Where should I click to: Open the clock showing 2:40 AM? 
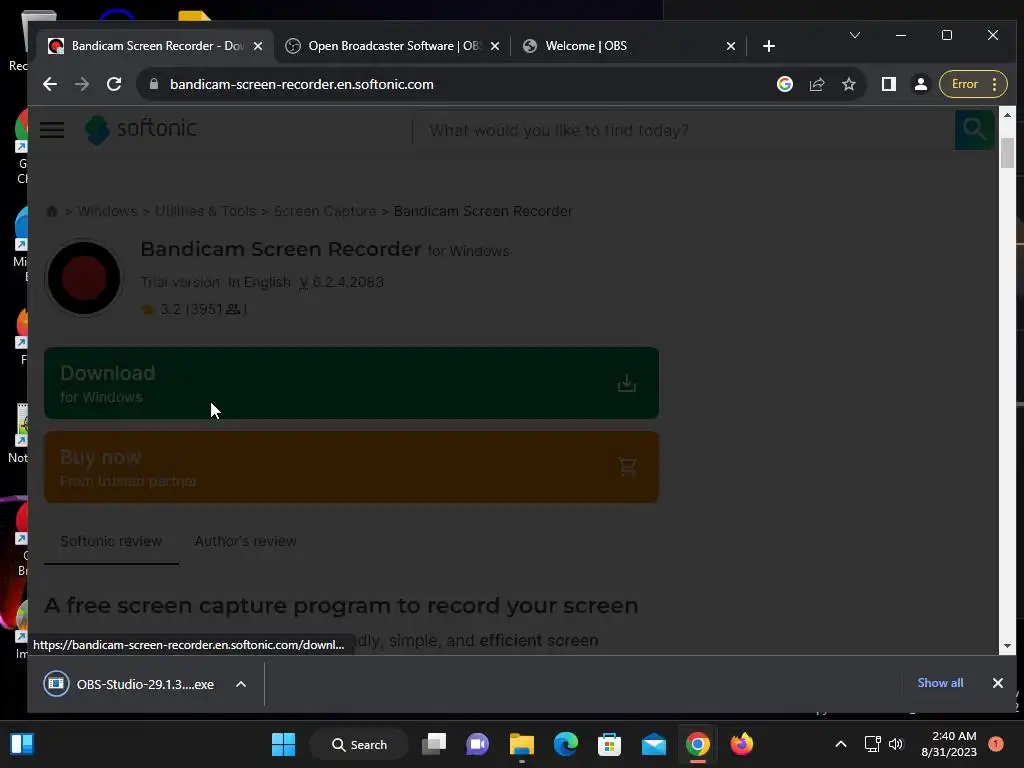pos(949,744)
